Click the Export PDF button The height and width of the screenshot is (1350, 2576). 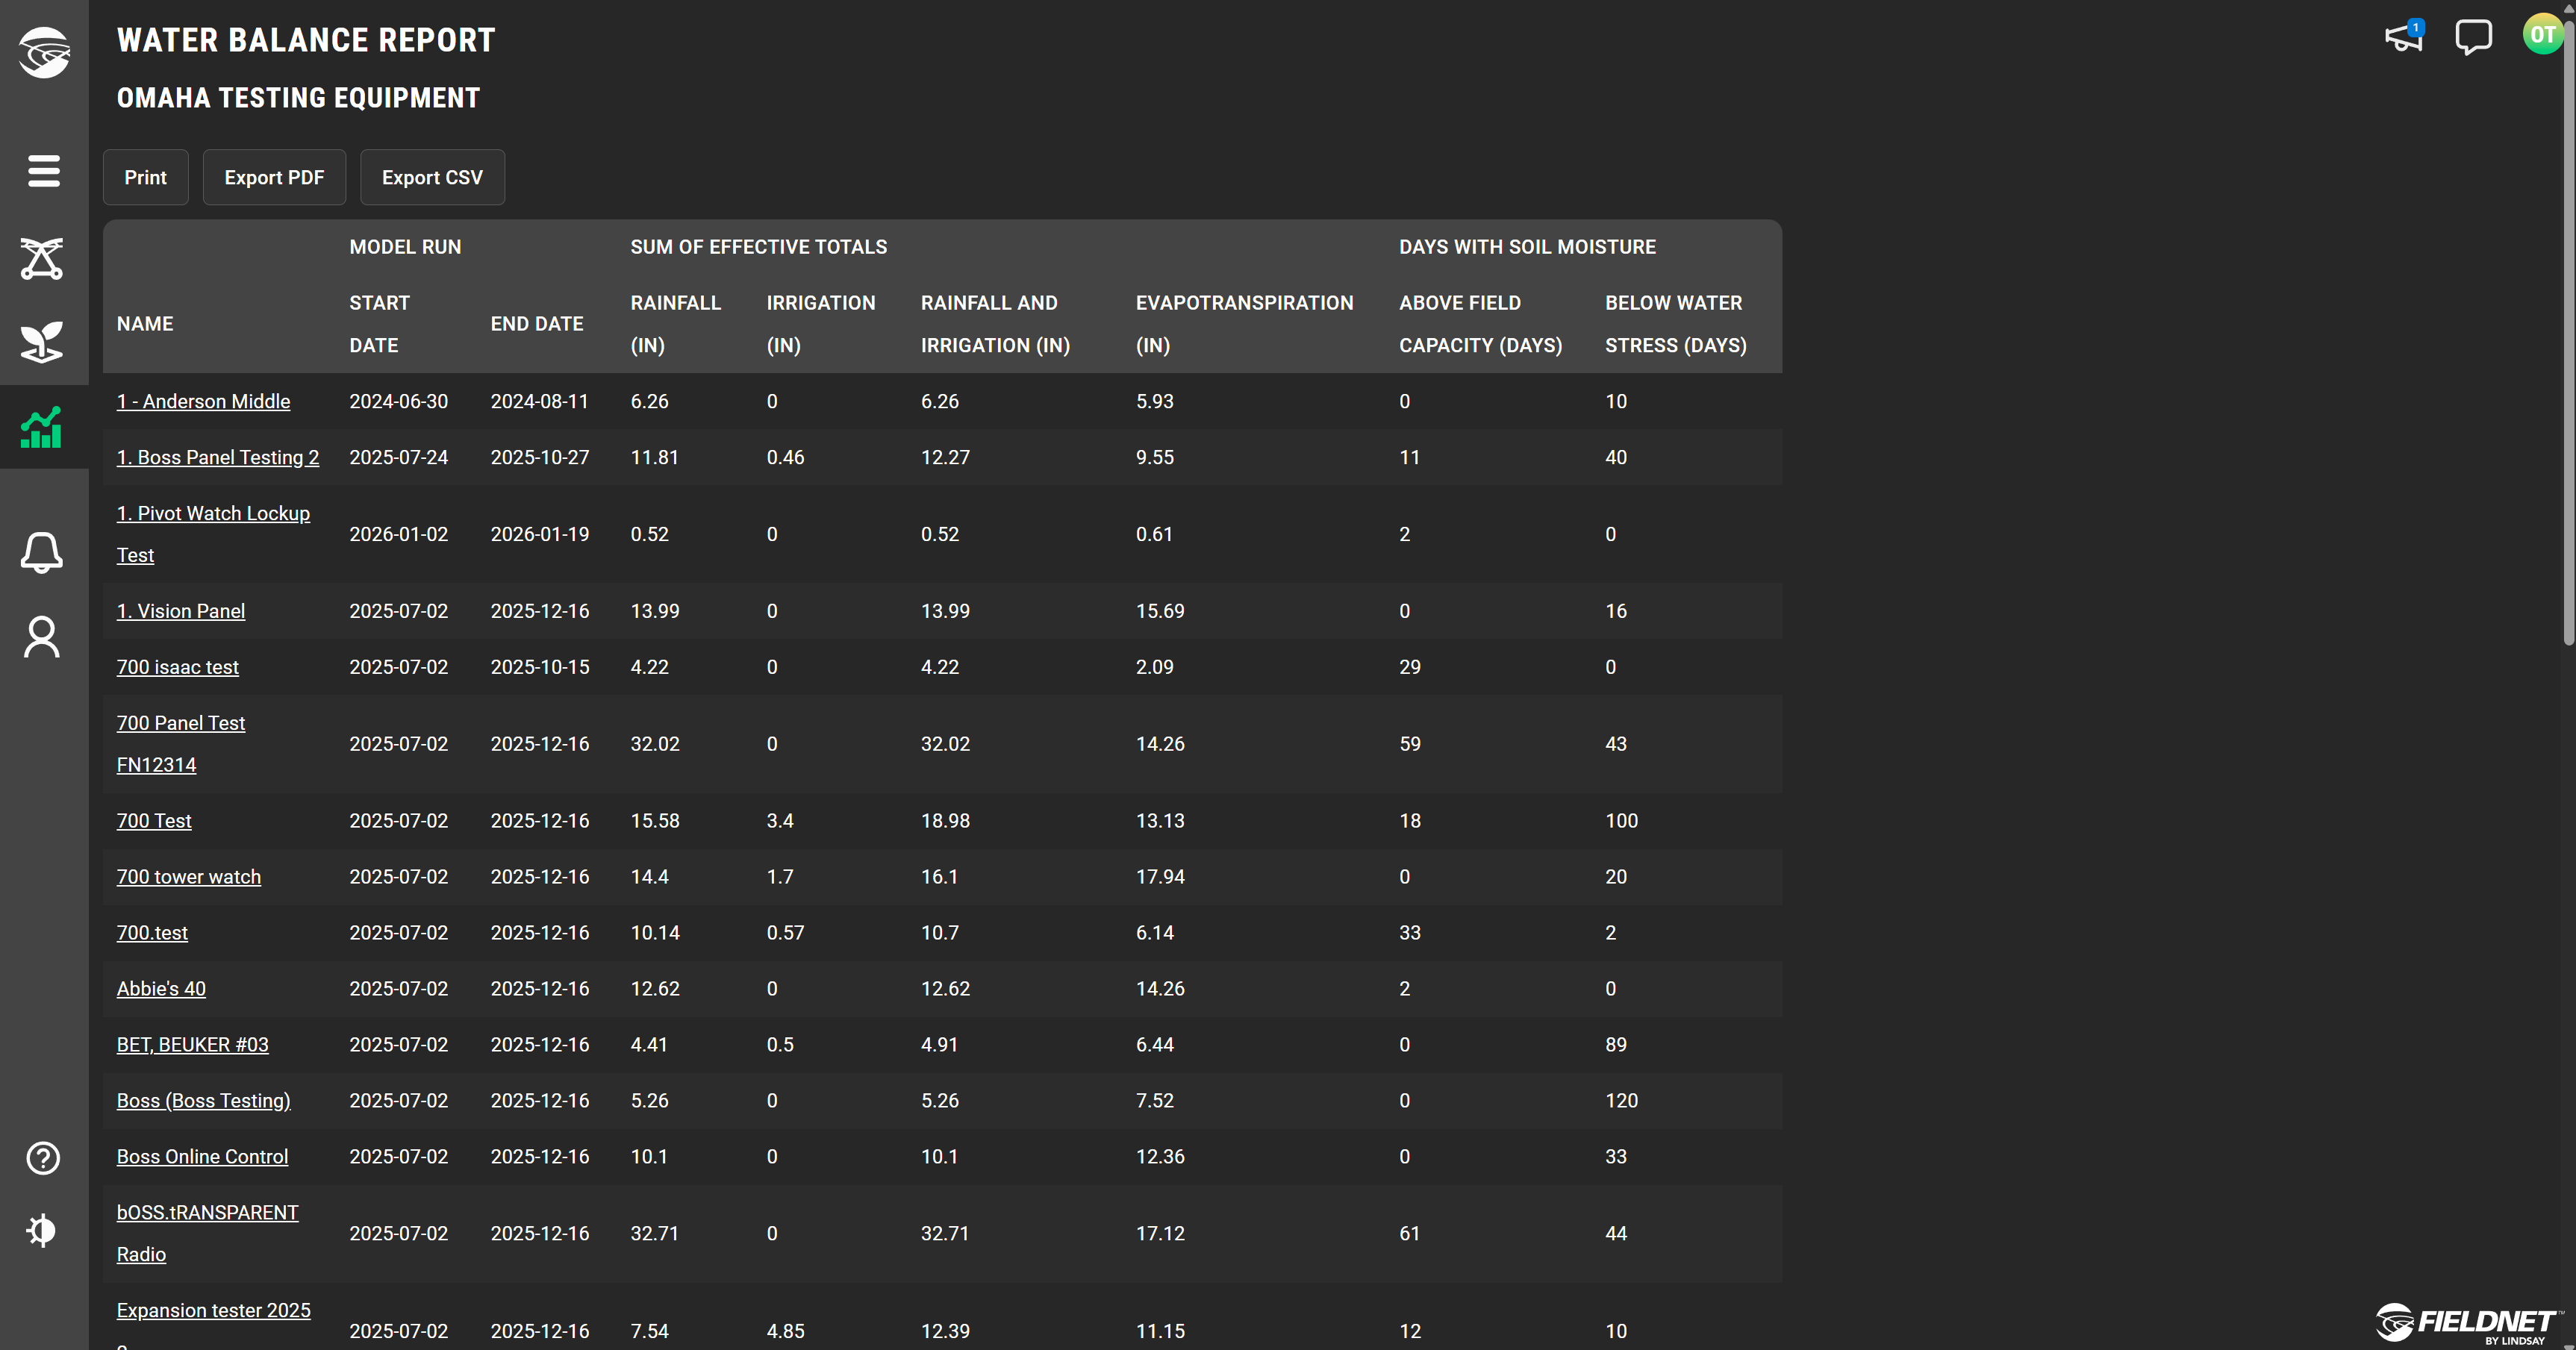274,177
